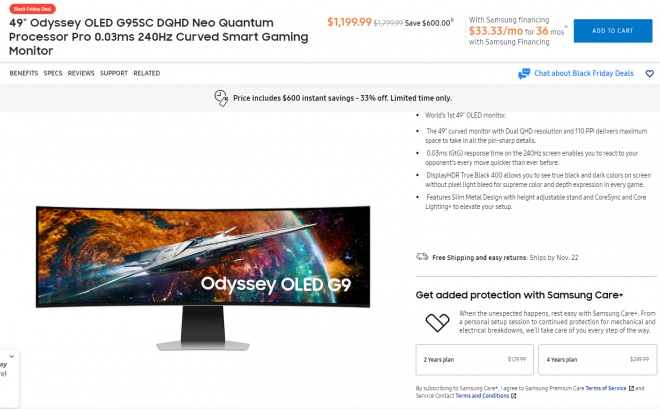Click the ADD TO CART button

click(613, 31)
